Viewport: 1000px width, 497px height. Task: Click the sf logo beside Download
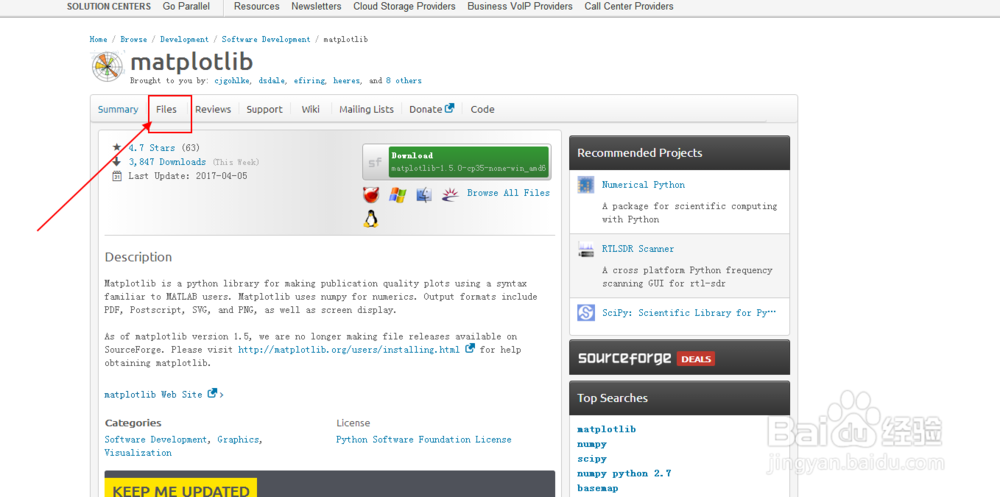point(376,163)
